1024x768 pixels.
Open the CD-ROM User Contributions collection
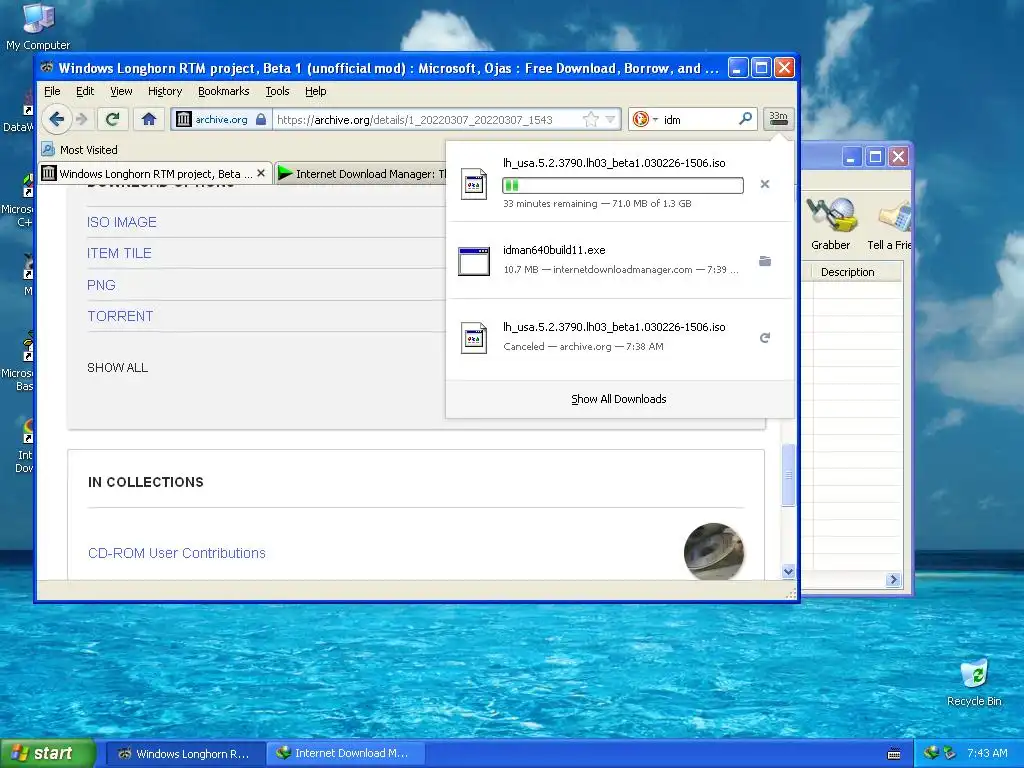[x=176, y=553]
